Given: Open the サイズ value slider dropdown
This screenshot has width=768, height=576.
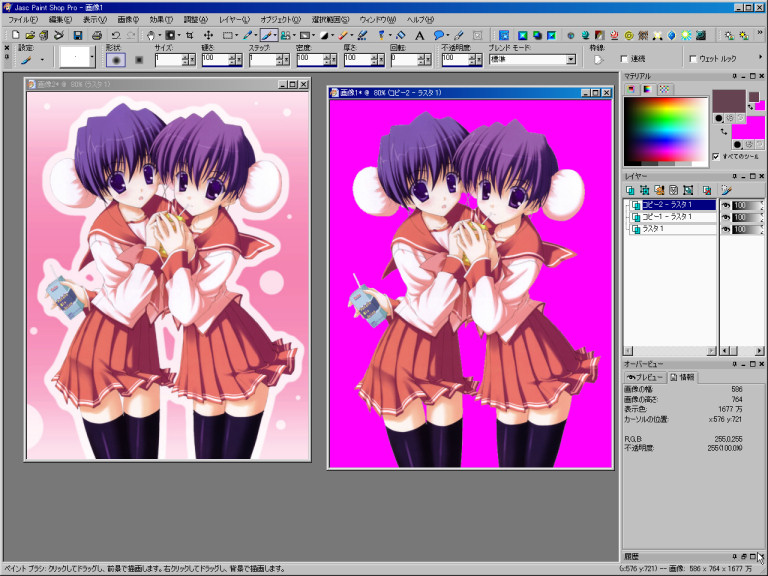Looking at the screenshot, I should (x=192, y=60).
